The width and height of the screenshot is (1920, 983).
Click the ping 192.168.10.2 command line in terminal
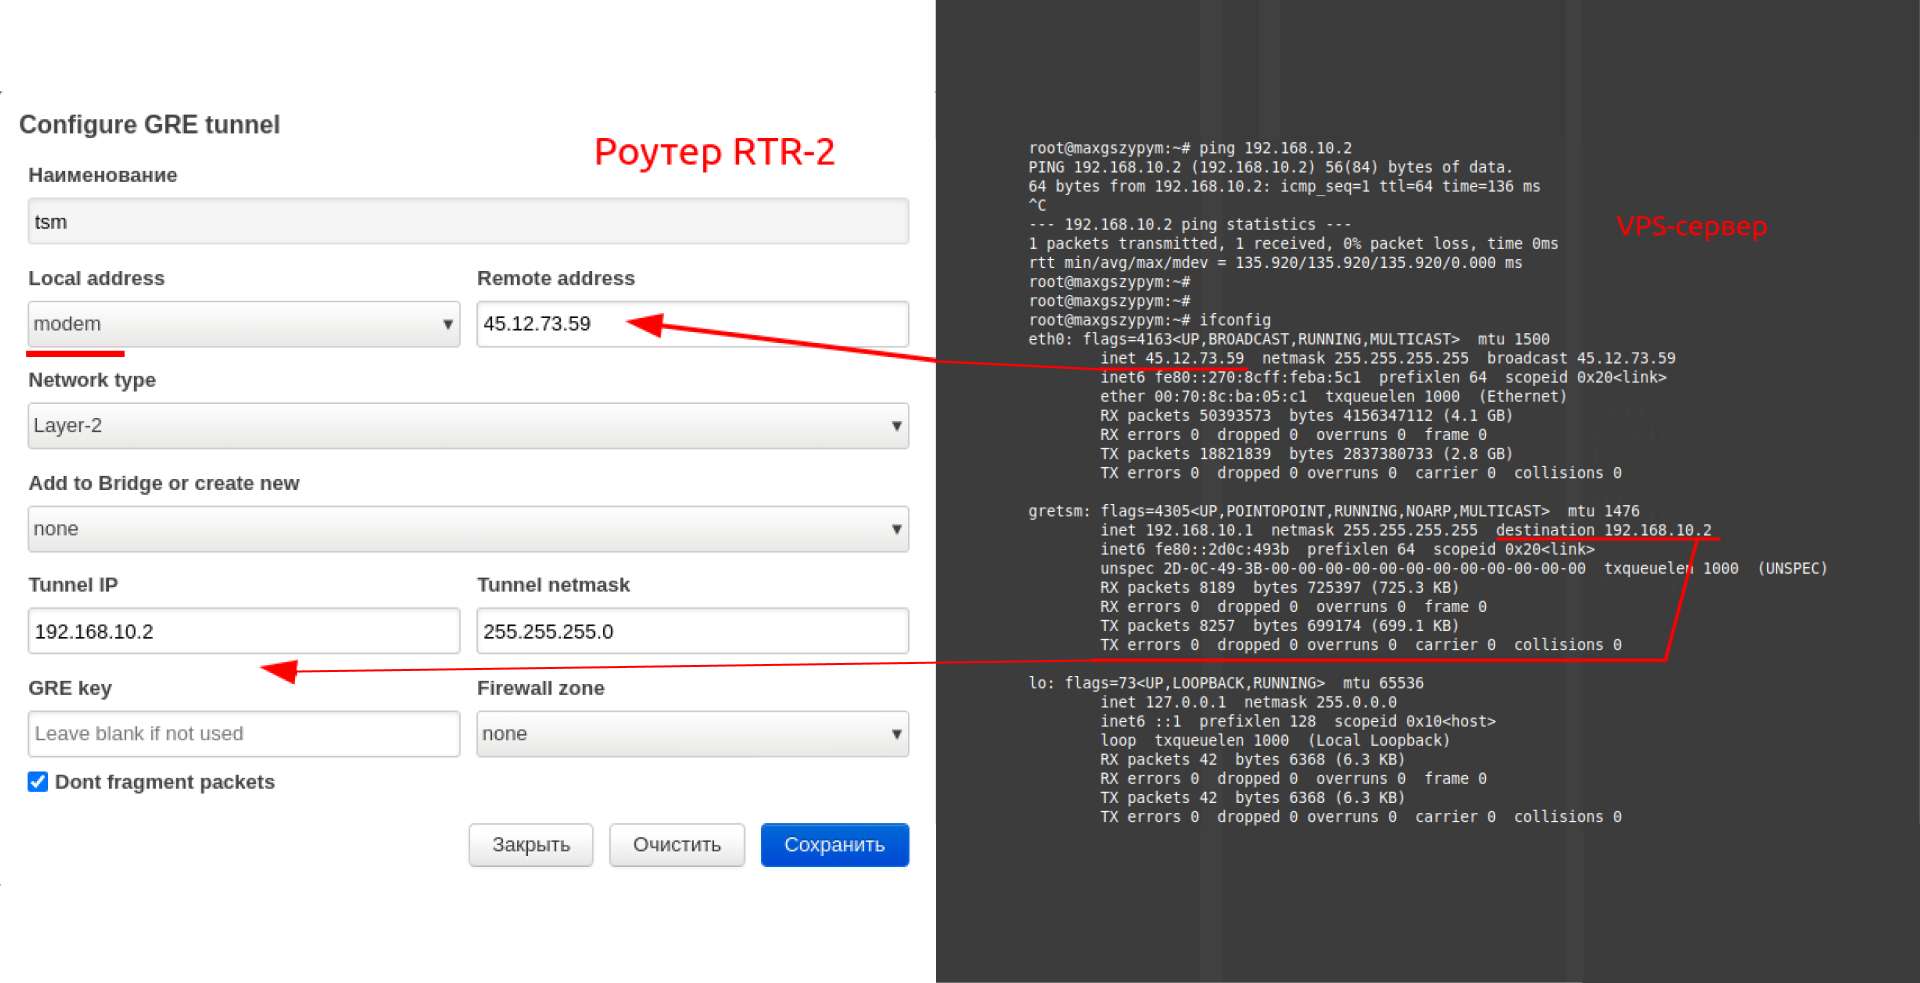(x=1190, y=148)
